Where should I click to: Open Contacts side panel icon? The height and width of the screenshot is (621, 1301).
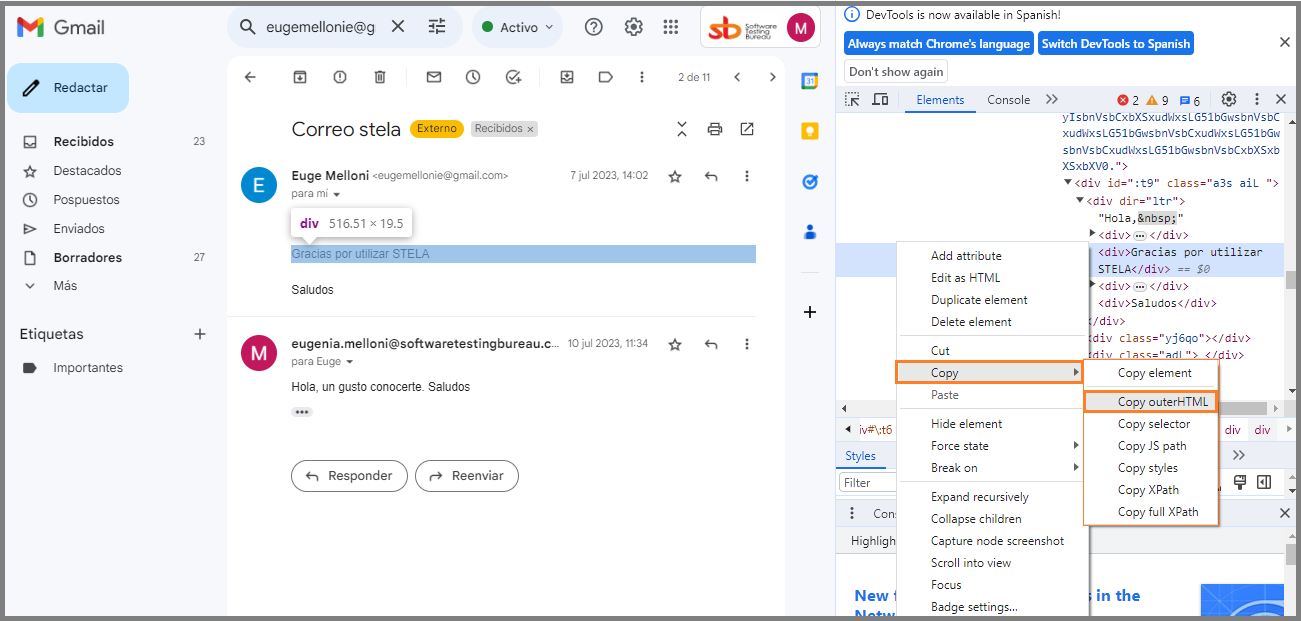coord(810,232)
